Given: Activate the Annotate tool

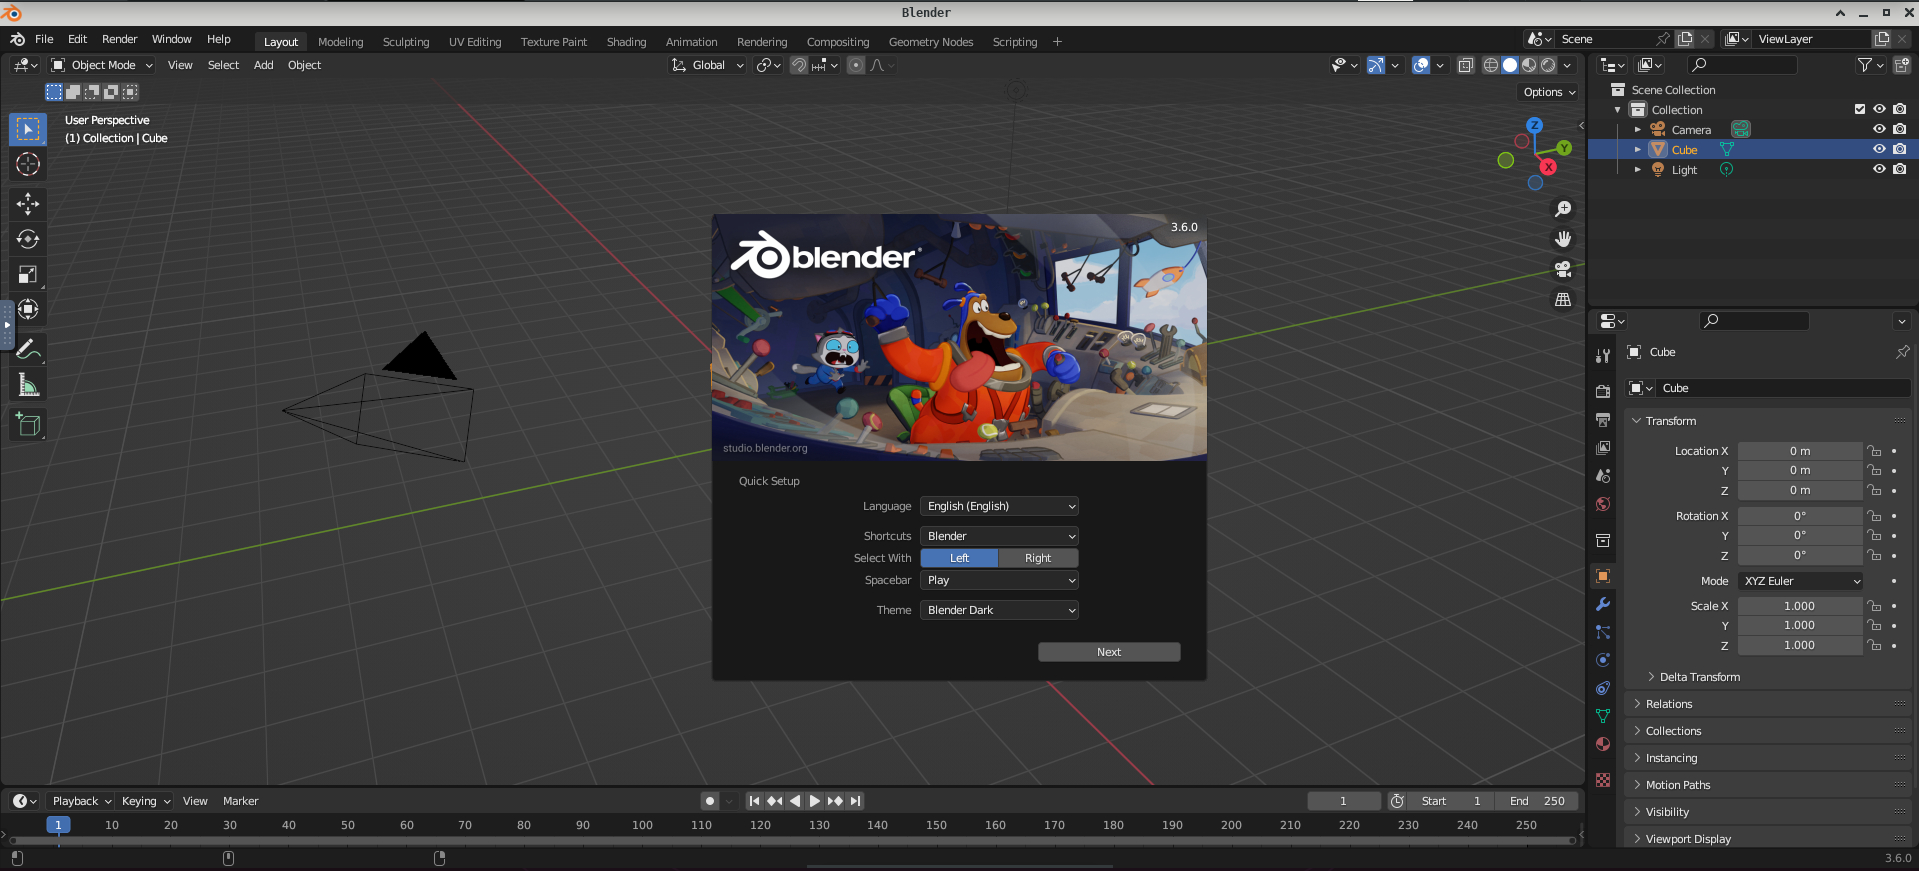Looking at the screenshot, I should [x=28, y=350].
